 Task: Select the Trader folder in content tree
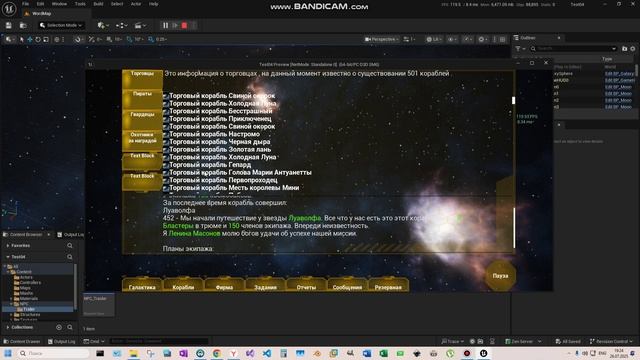click(x=29, y=309)
